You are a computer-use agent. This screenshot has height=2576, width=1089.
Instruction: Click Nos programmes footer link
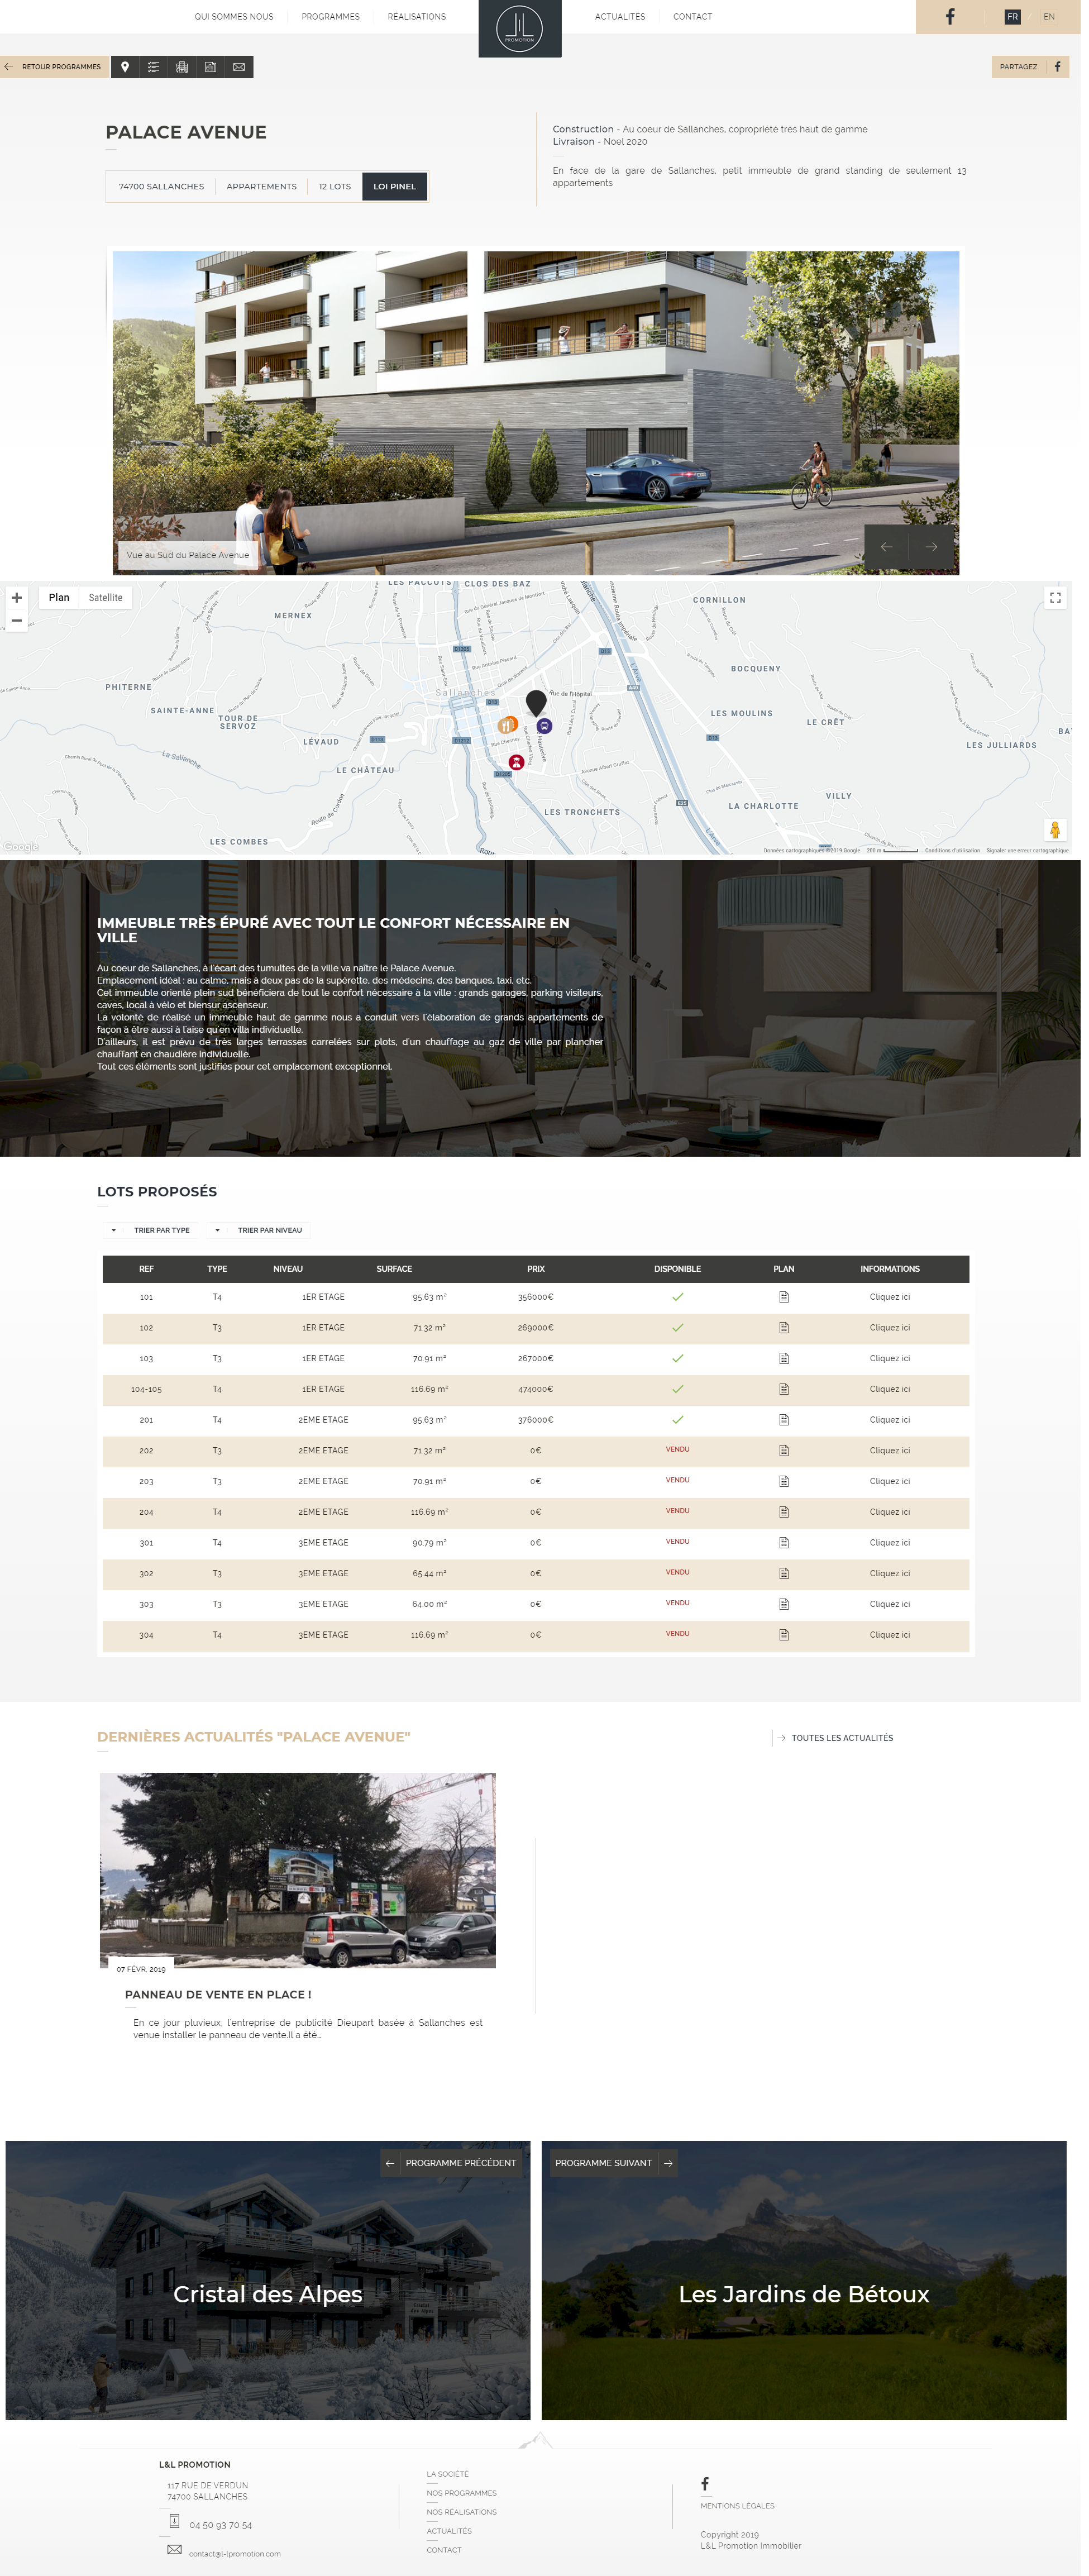pos(462,2493)
